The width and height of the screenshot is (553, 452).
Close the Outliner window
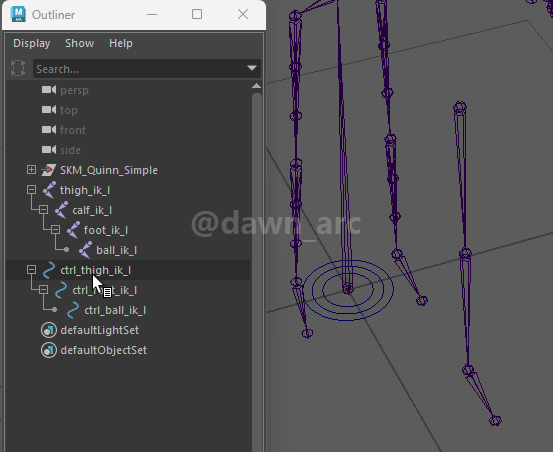(243, 14)
